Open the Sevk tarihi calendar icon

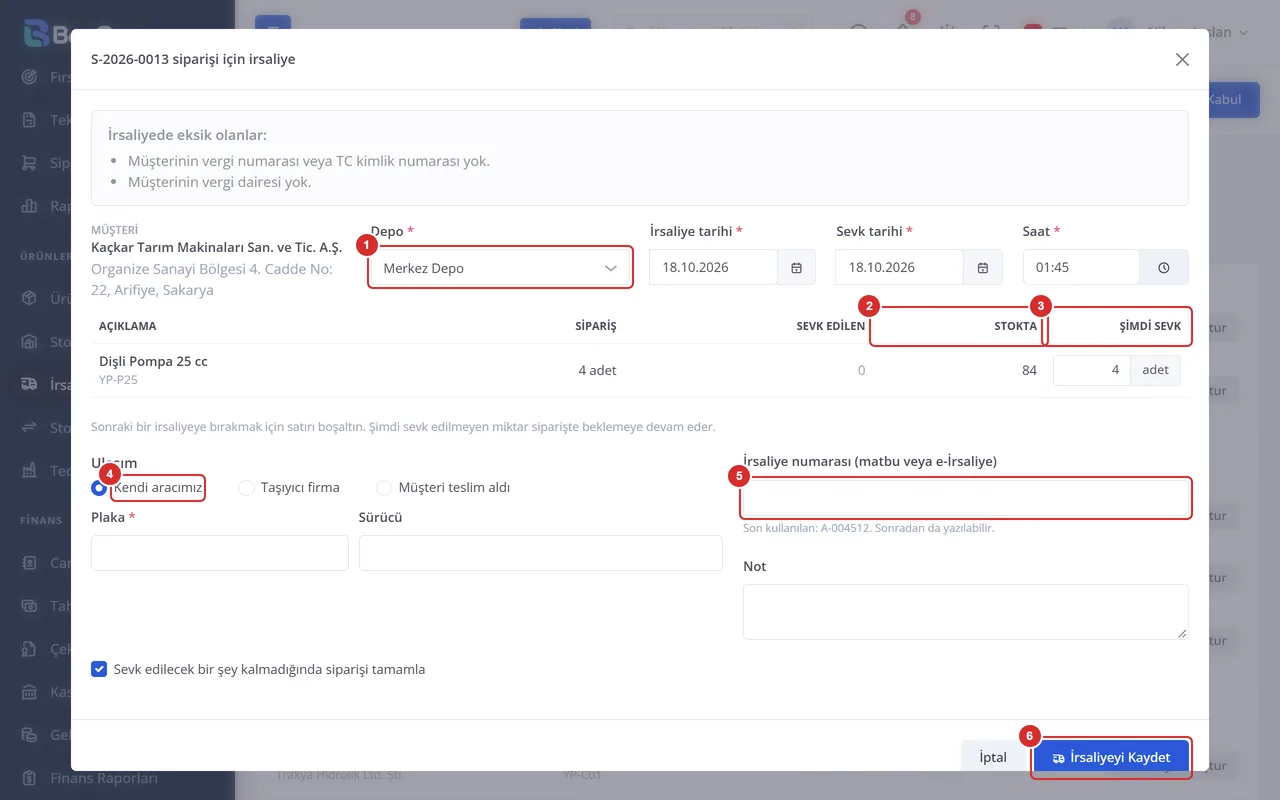pos(983,268)
